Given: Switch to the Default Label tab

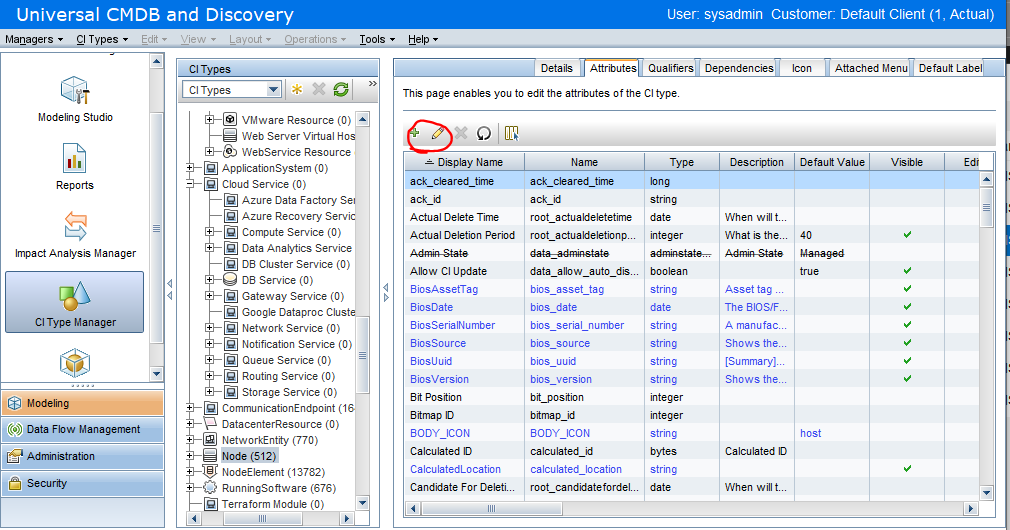Looking at the screenshot, I should pyautogui.click(x=950, y=68).
